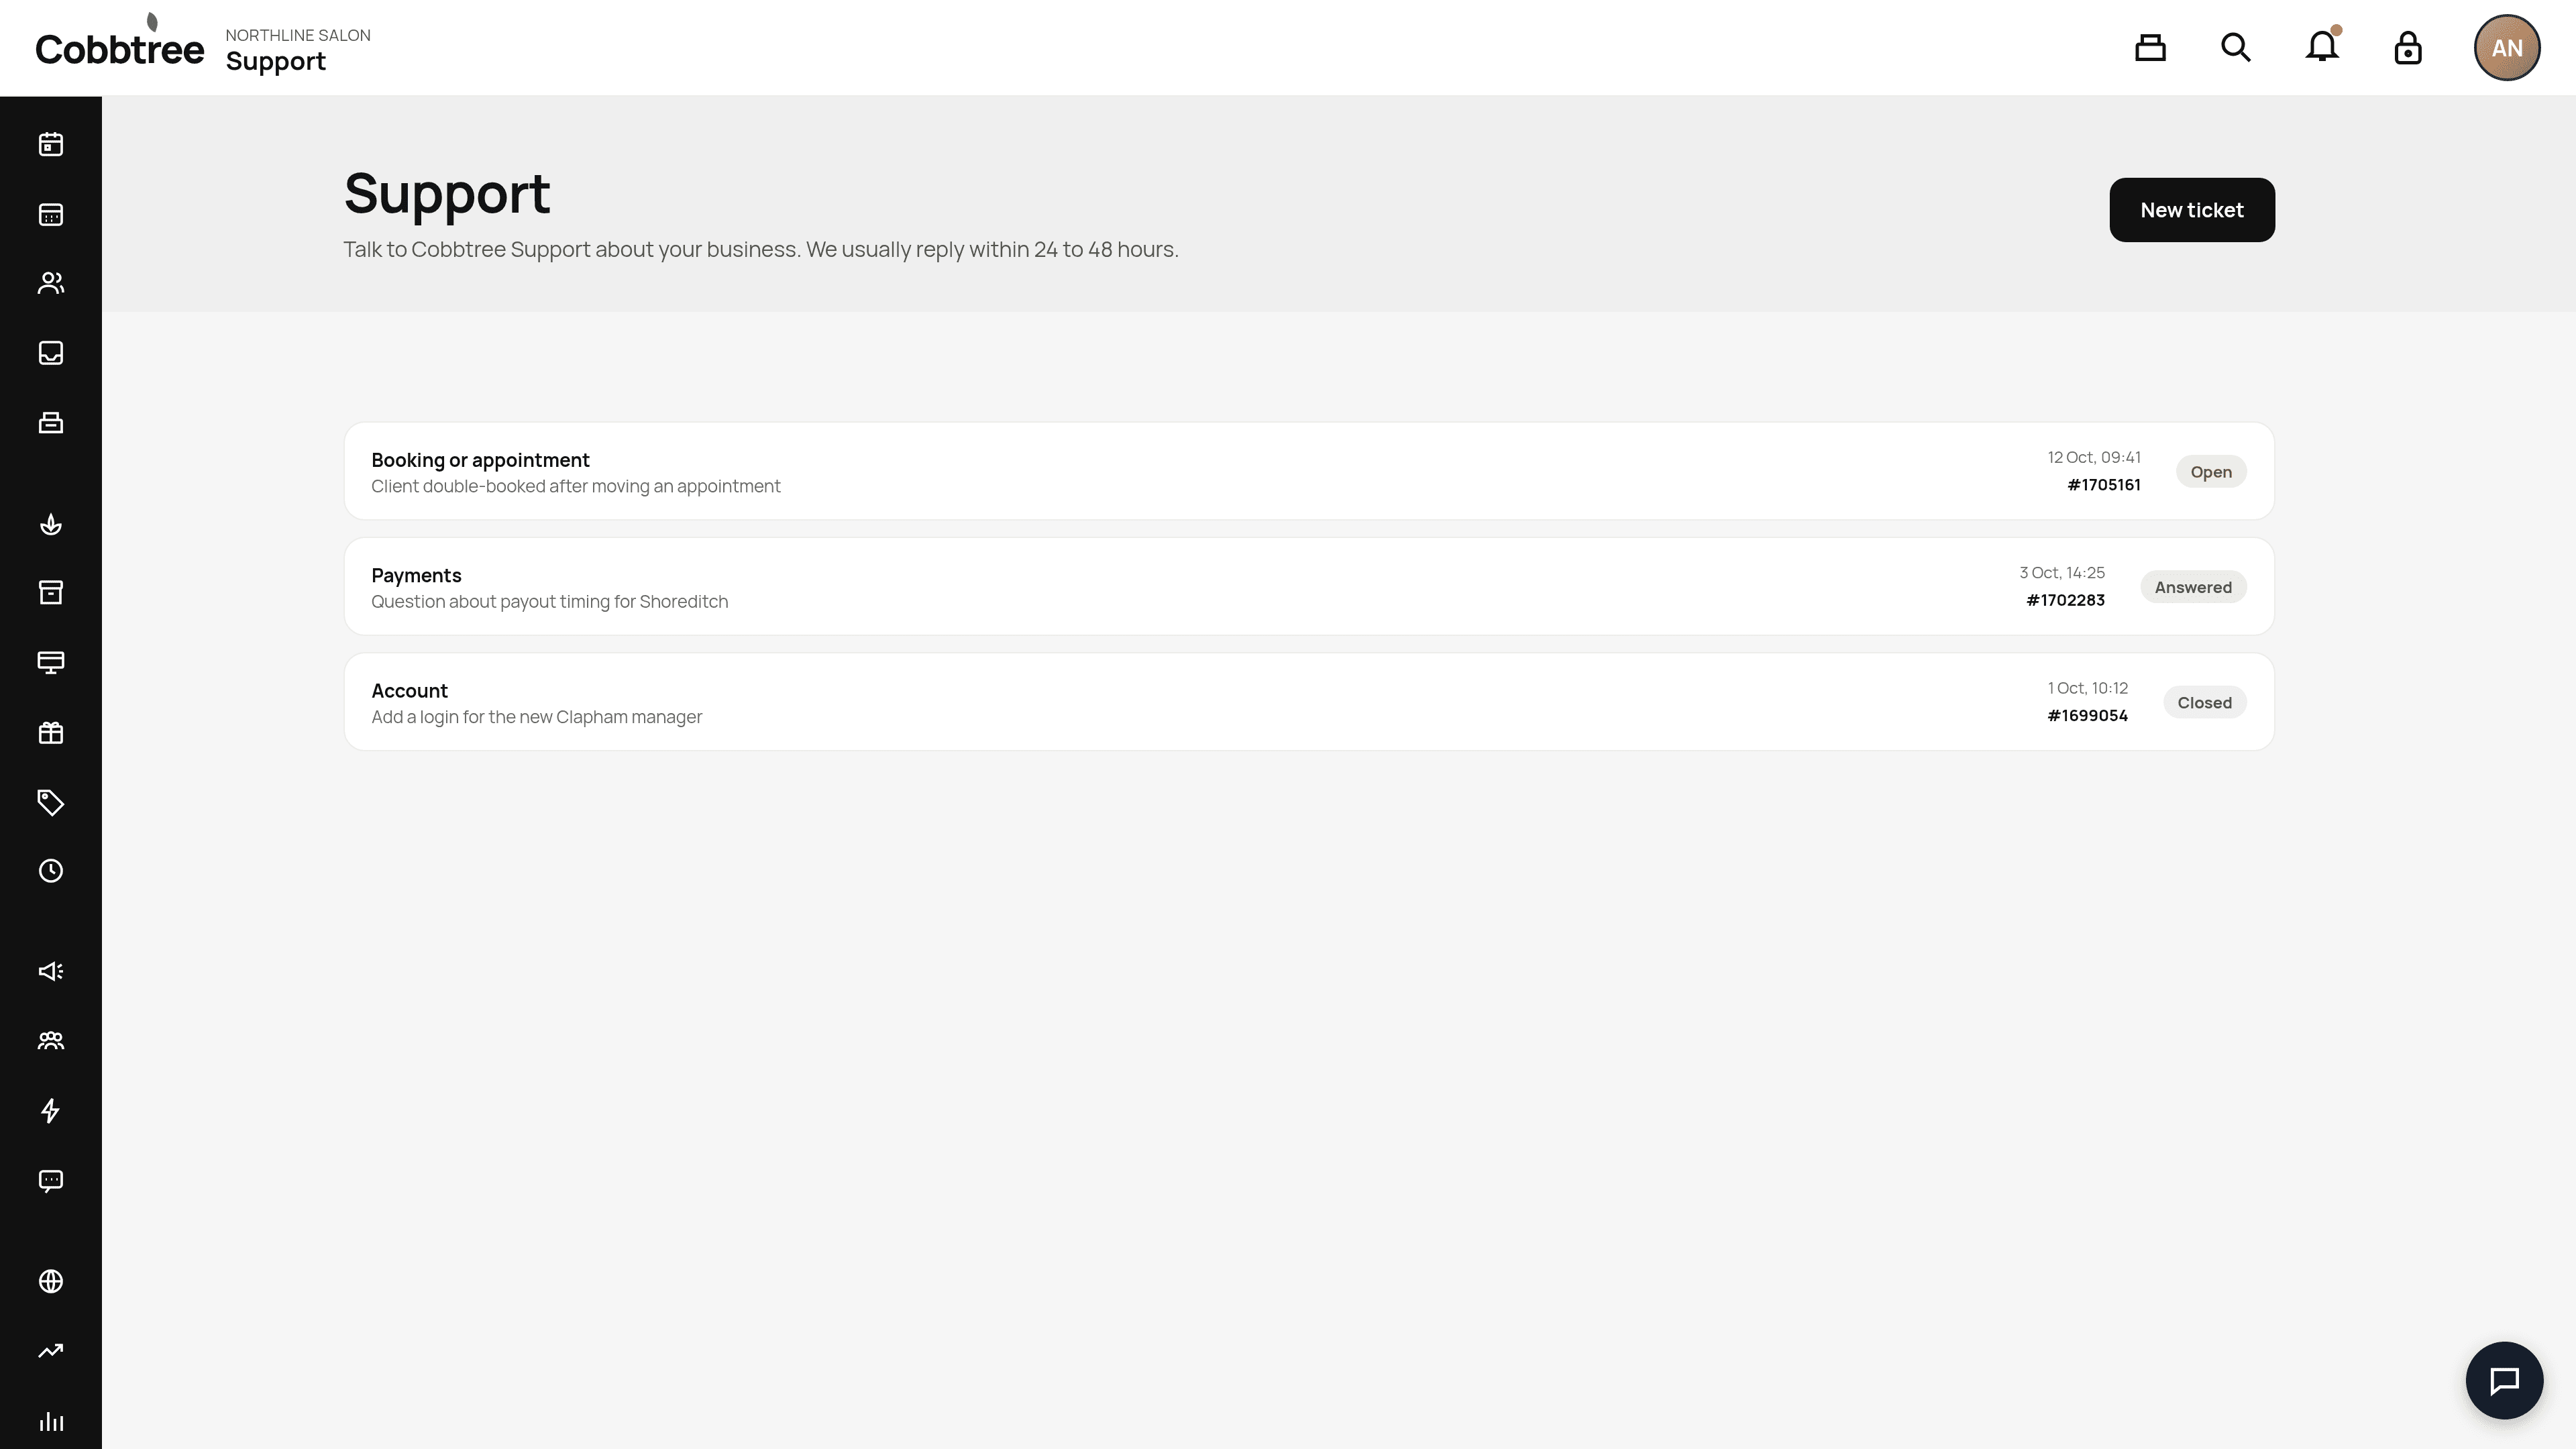
Task: Open the clock icon in sidebar
Action: click(51, 871)
